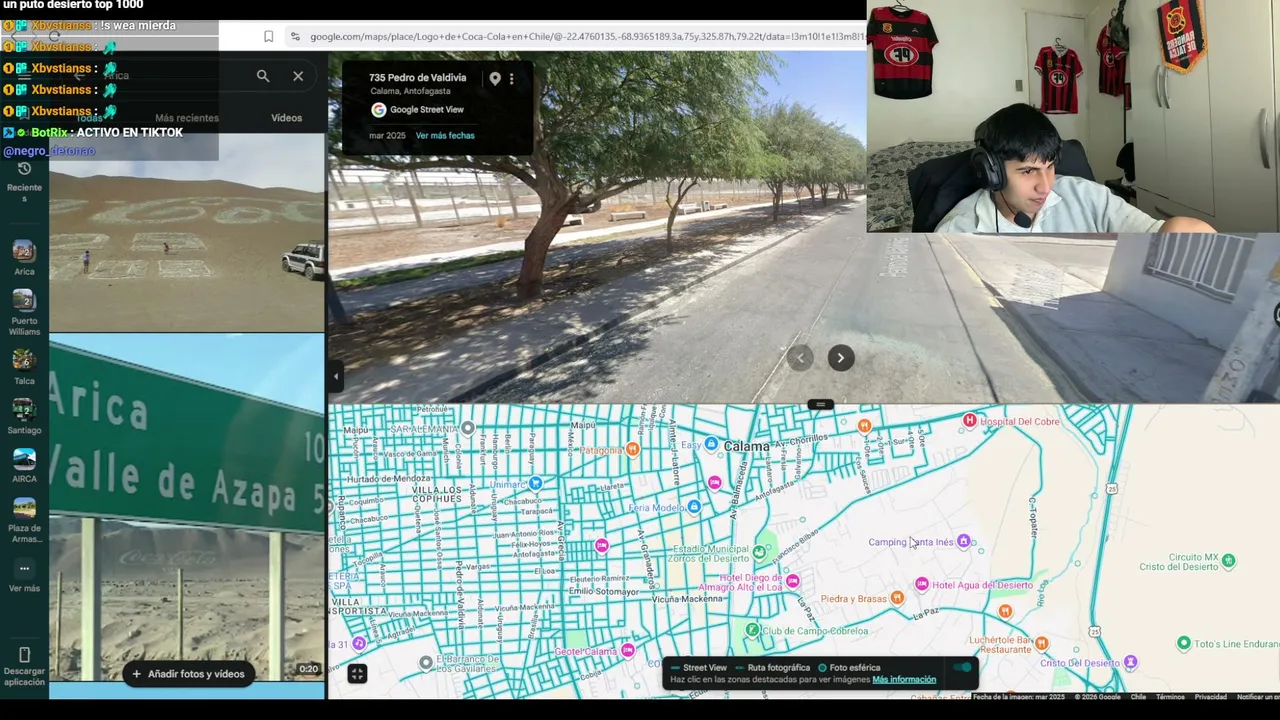Click the Club de Campo Cobreloa marker

point(752,630)
